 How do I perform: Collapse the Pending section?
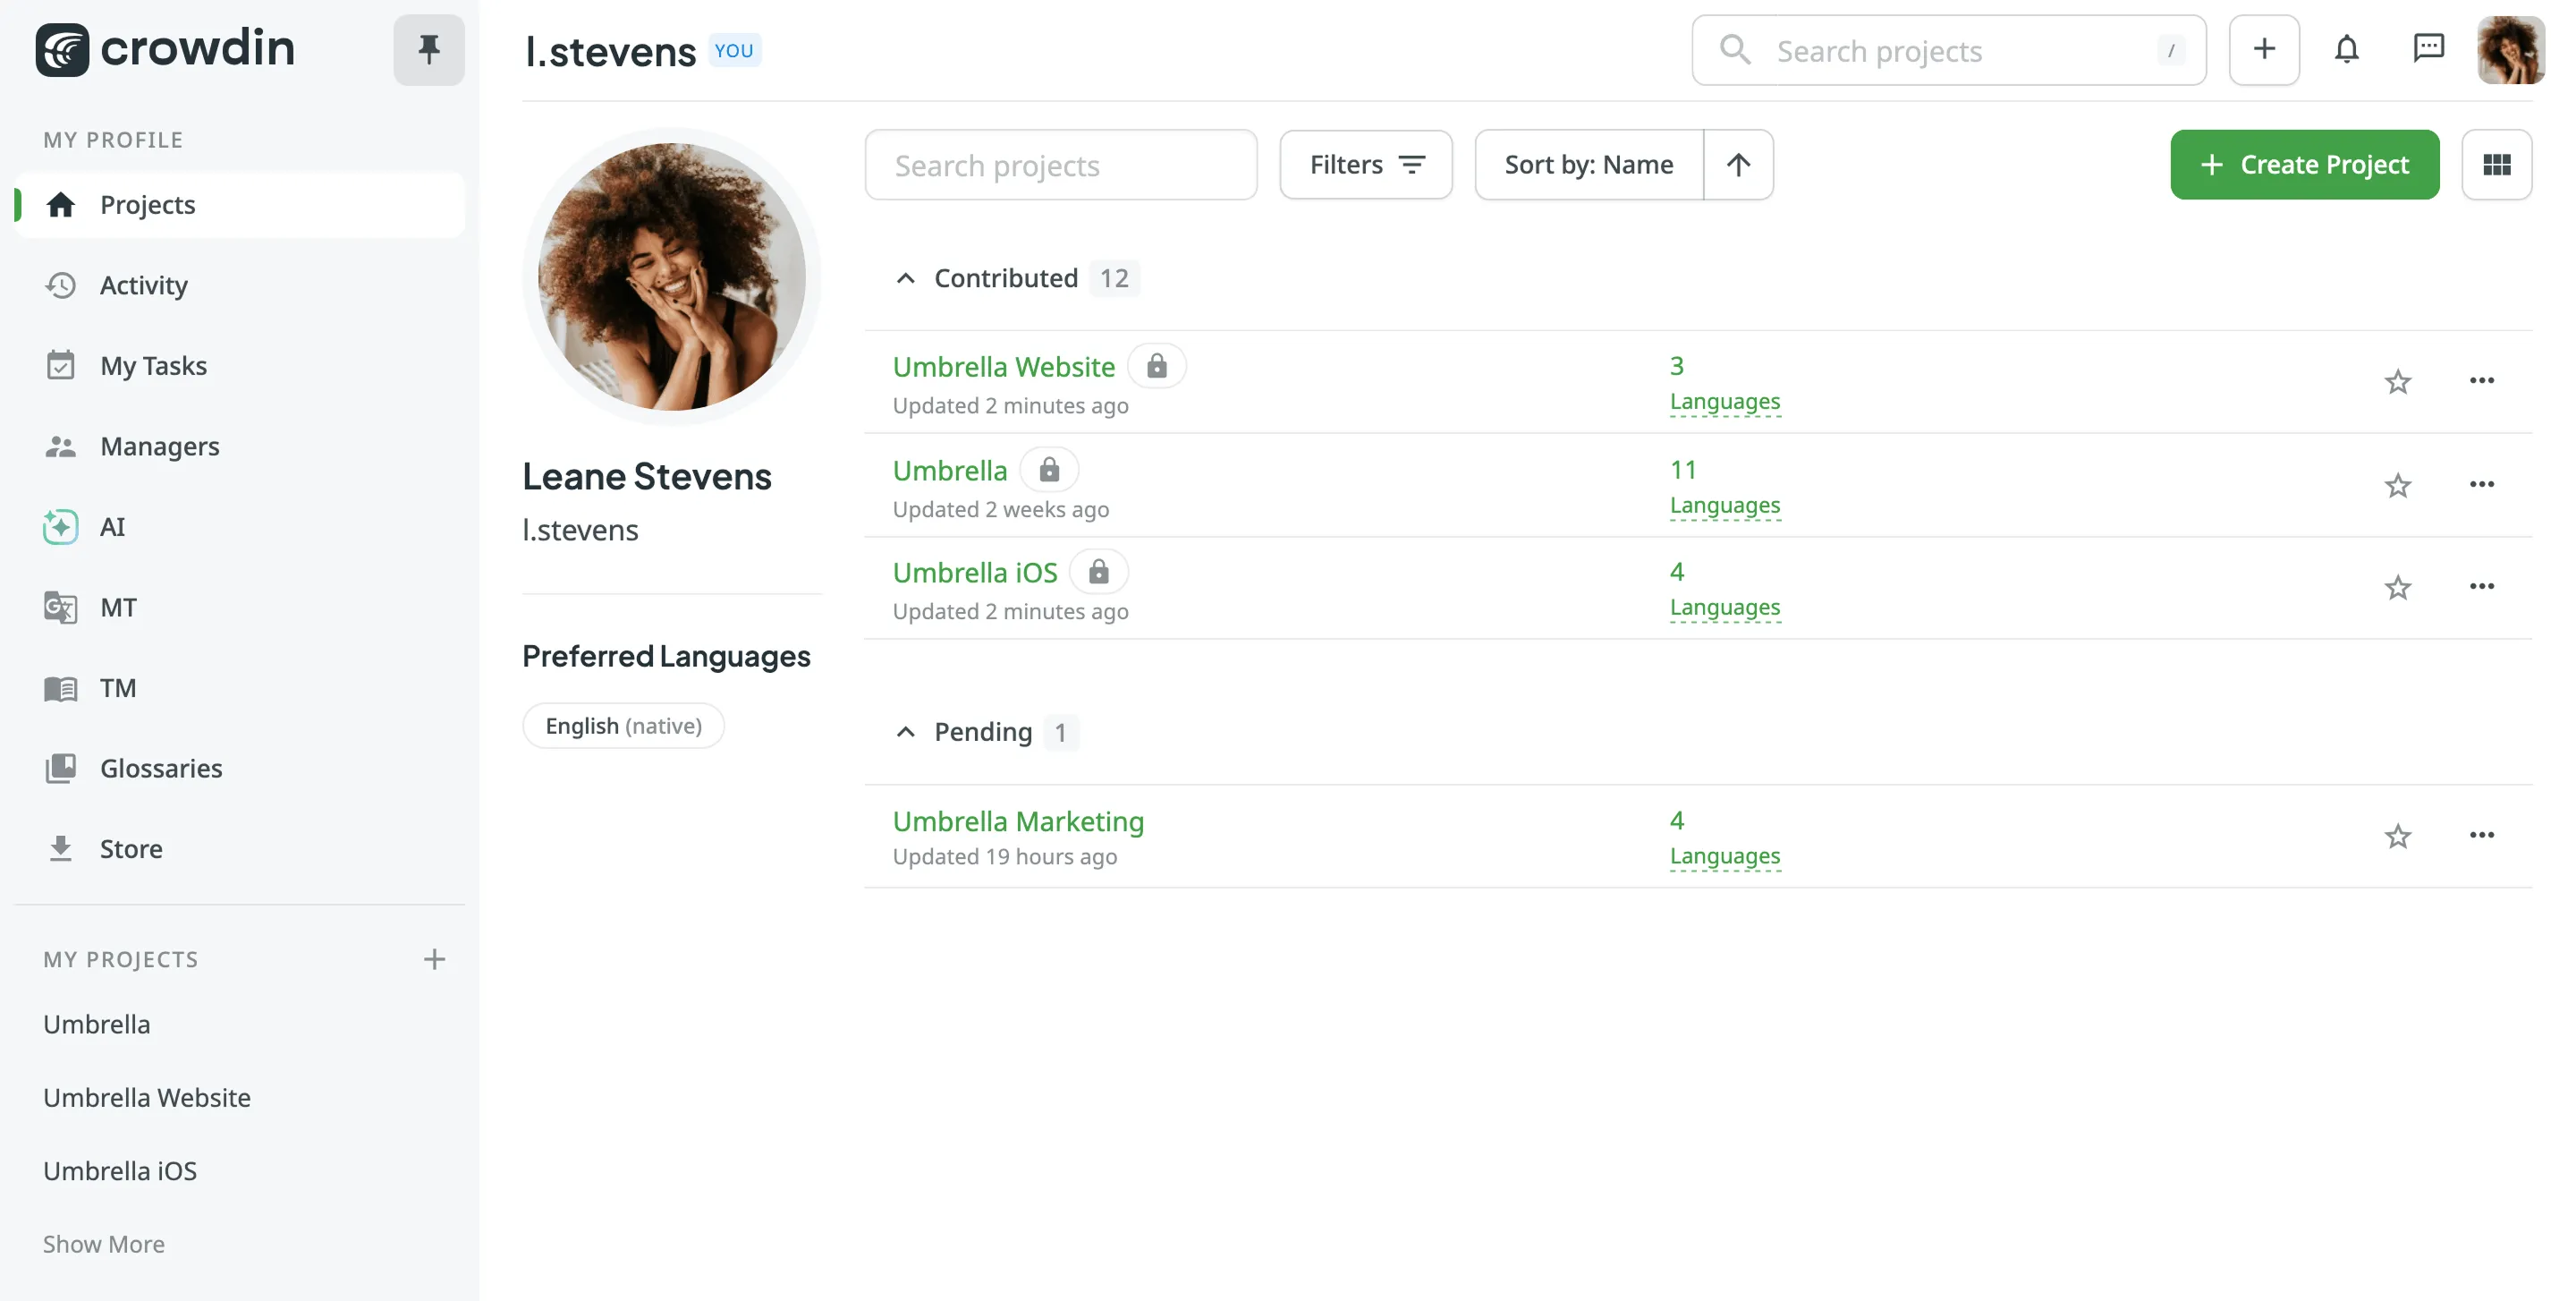(905, 732)
